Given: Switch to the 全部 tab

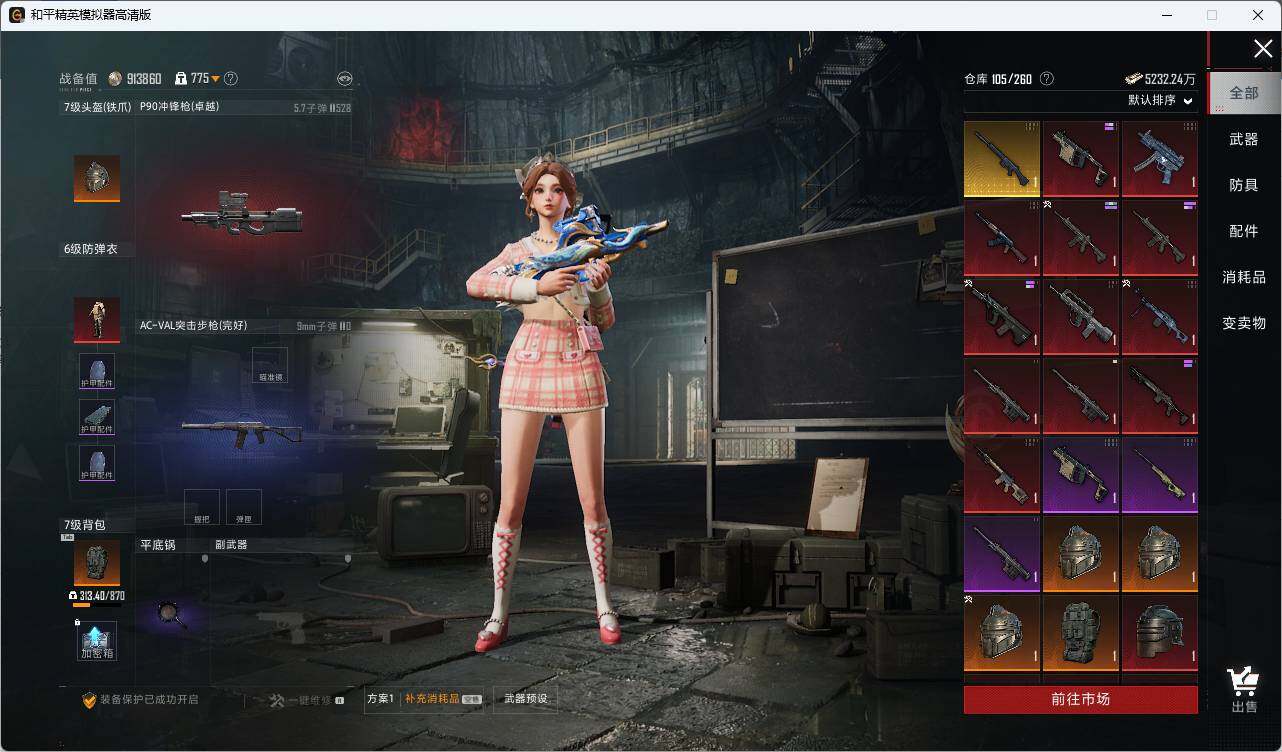Looking at the screenshot, I should 1243,93.
